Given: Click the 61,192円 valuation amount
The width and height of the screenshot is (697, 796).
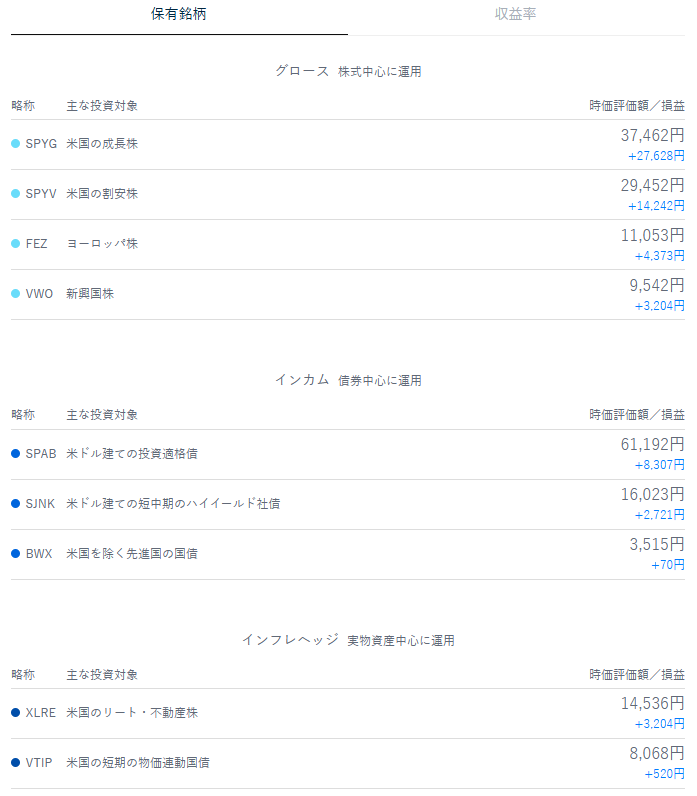Looking at the screenshot, I should tap(652, 445).
